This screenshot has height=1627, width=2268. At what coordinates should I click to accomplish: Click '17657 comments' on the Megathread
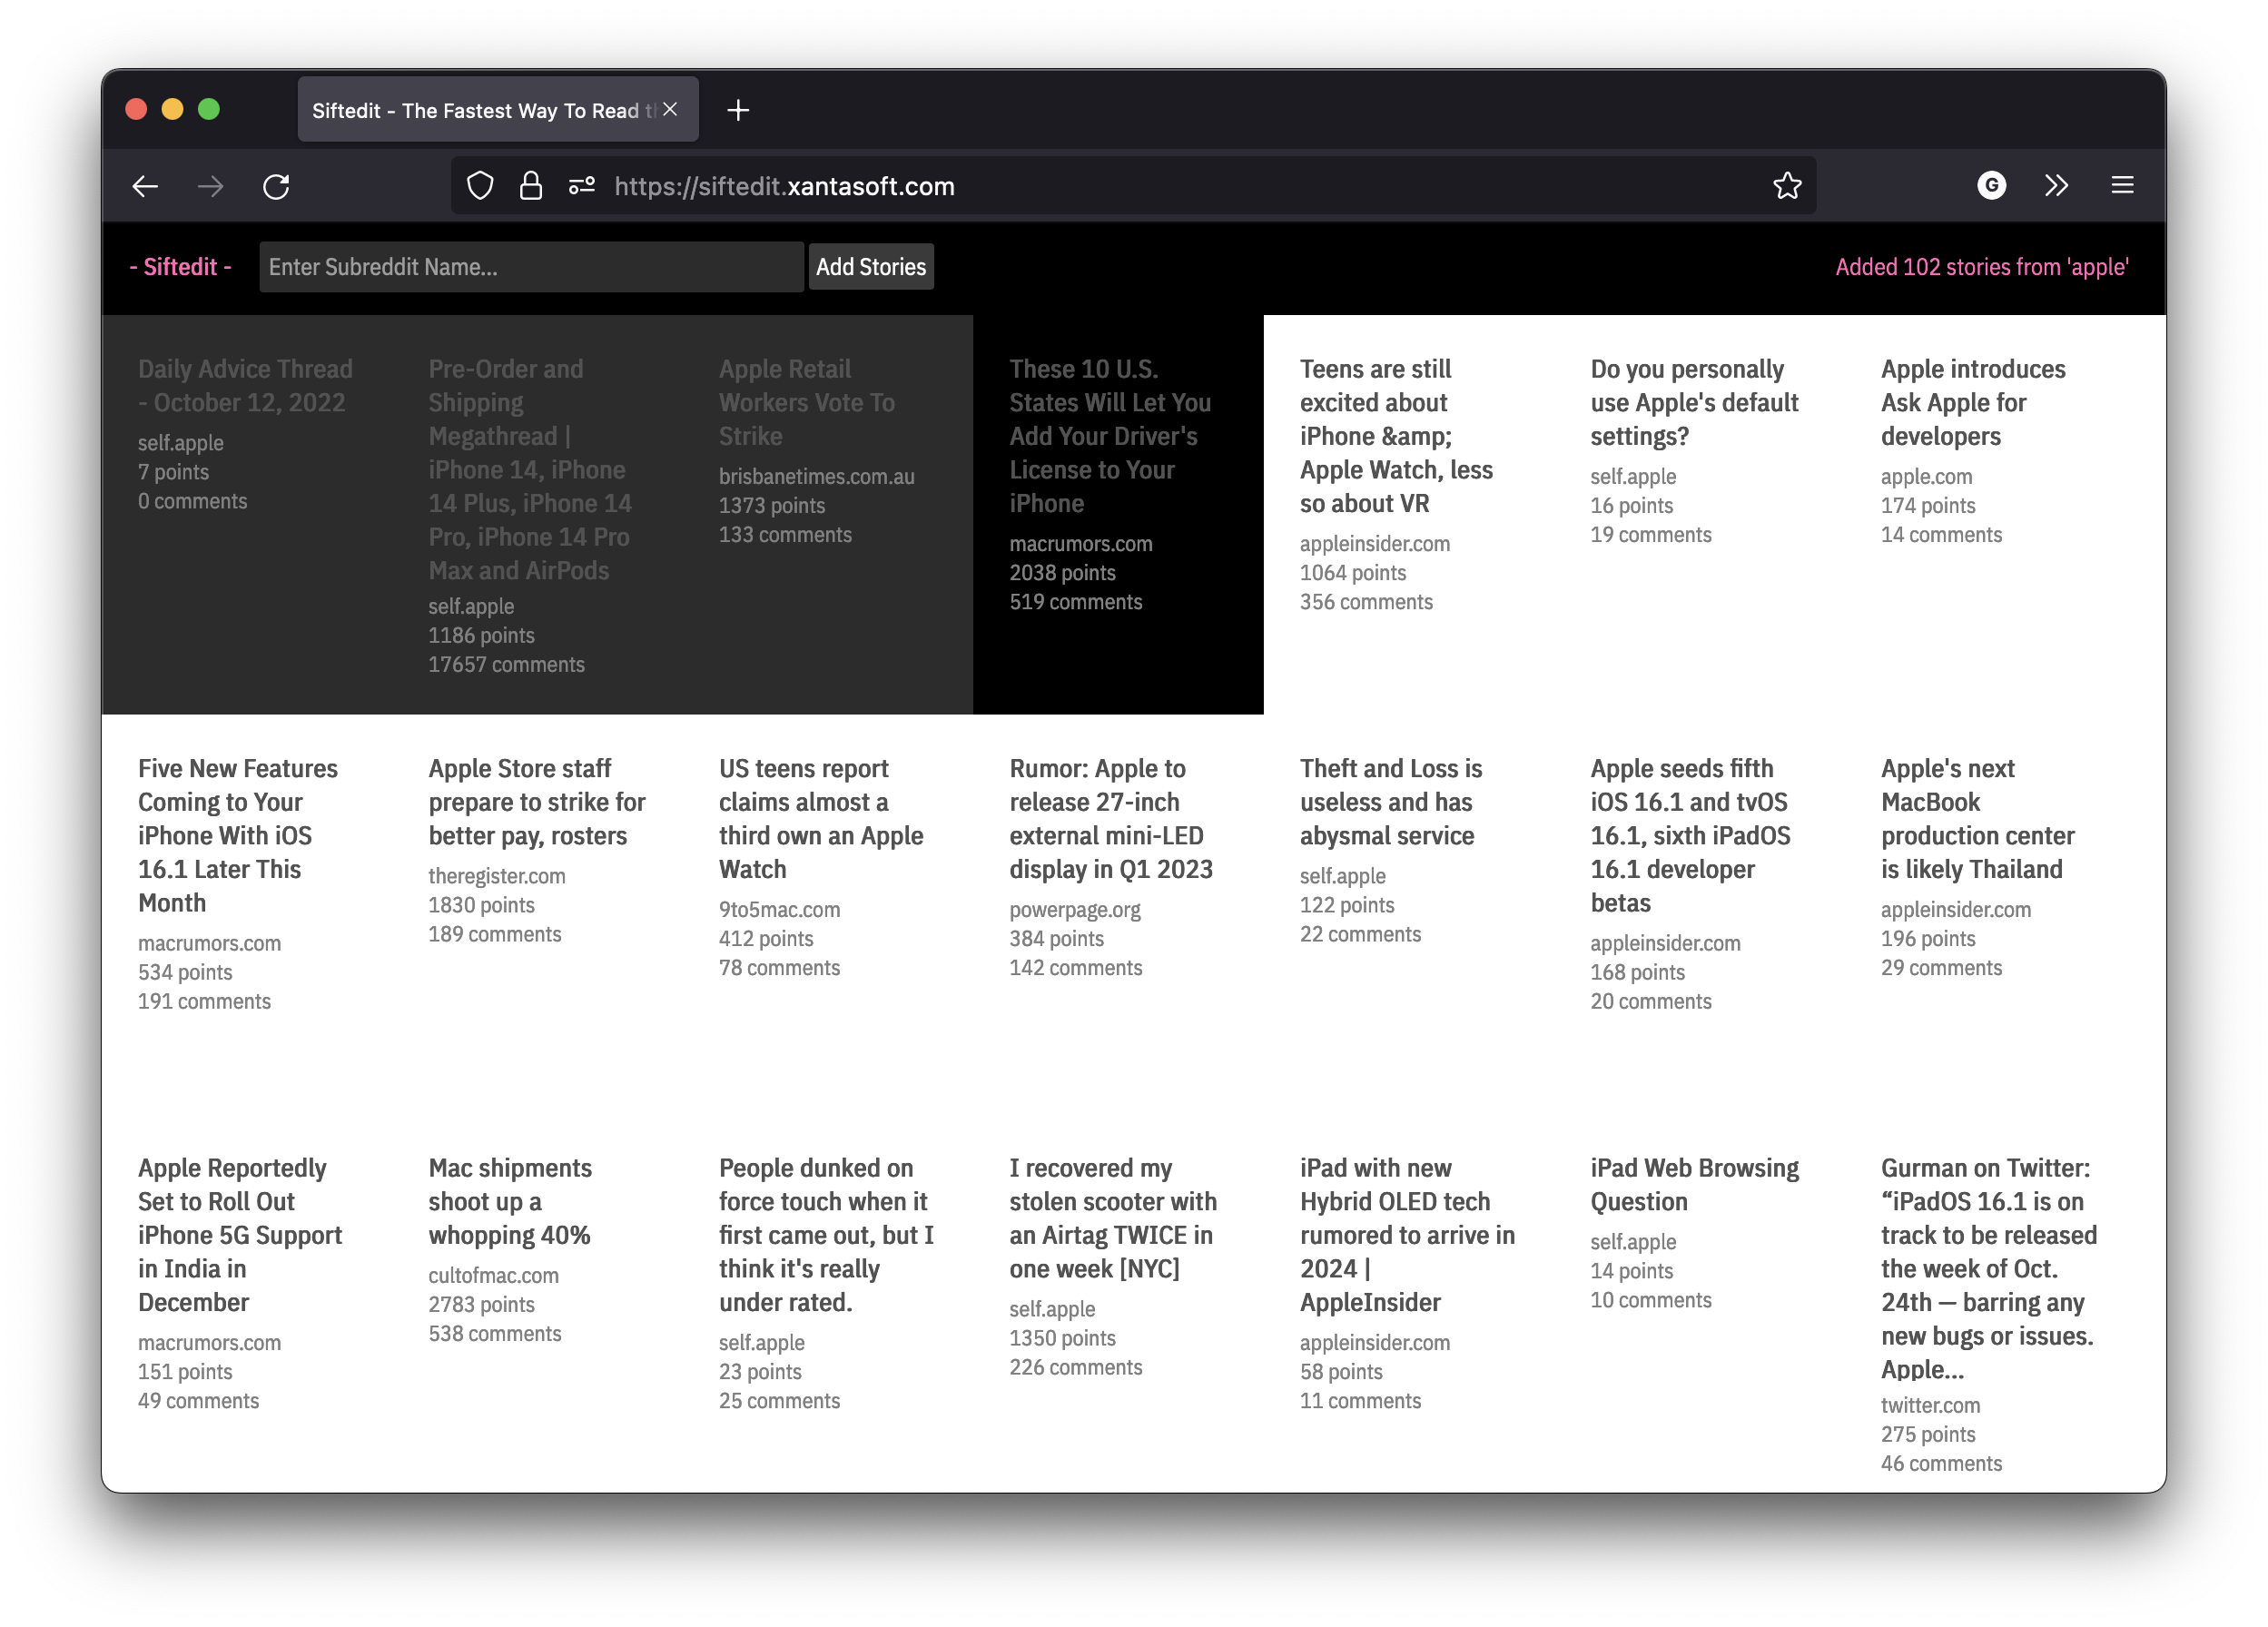[x=506, y=664]
